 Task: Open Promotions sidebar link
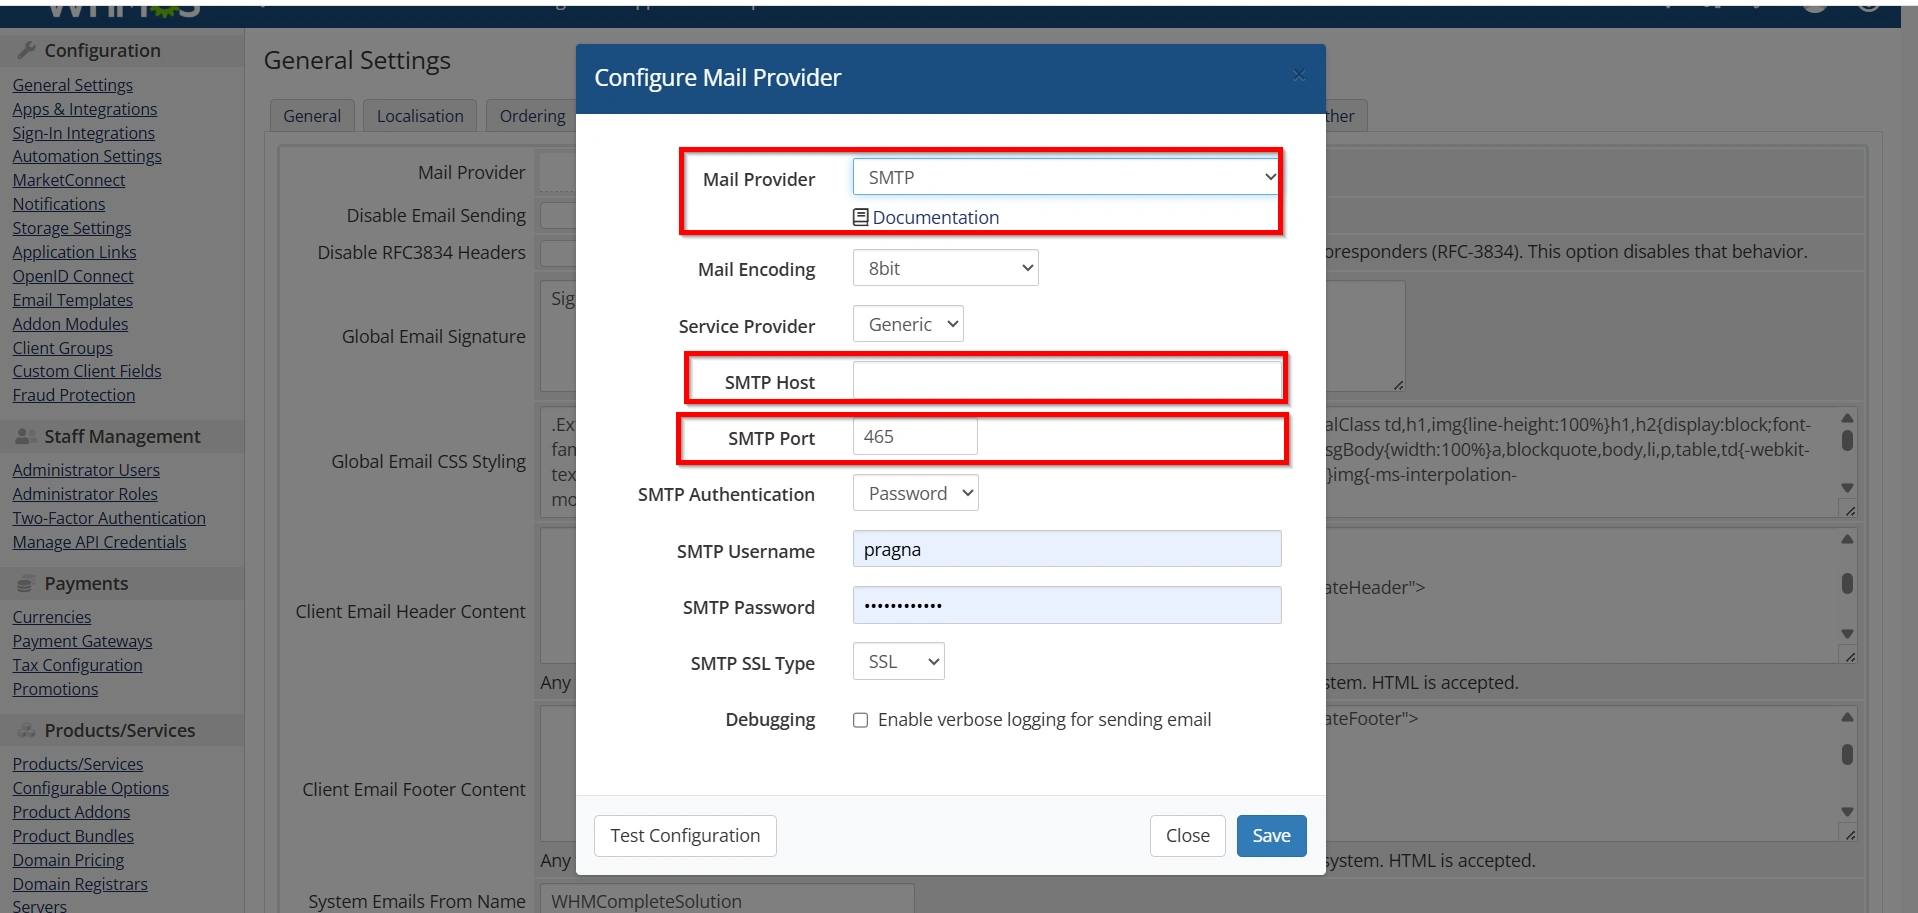click(x=55, y=689)
